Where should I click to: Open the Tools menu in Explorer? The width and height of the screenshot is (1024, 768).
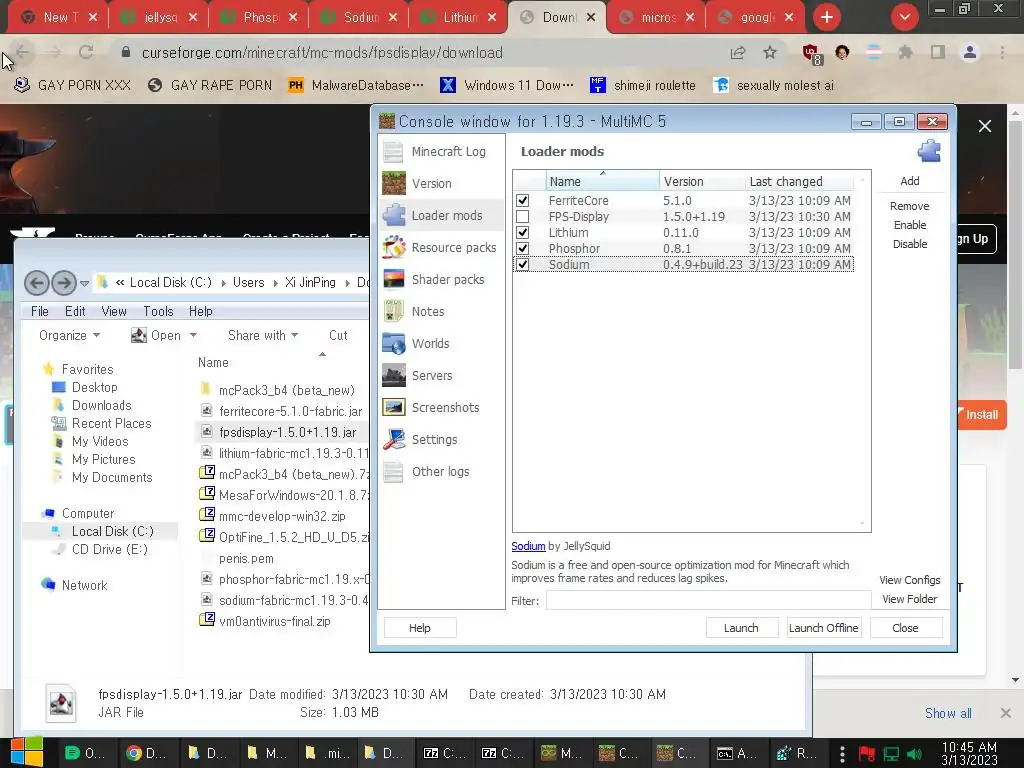[x=158, y=312]
